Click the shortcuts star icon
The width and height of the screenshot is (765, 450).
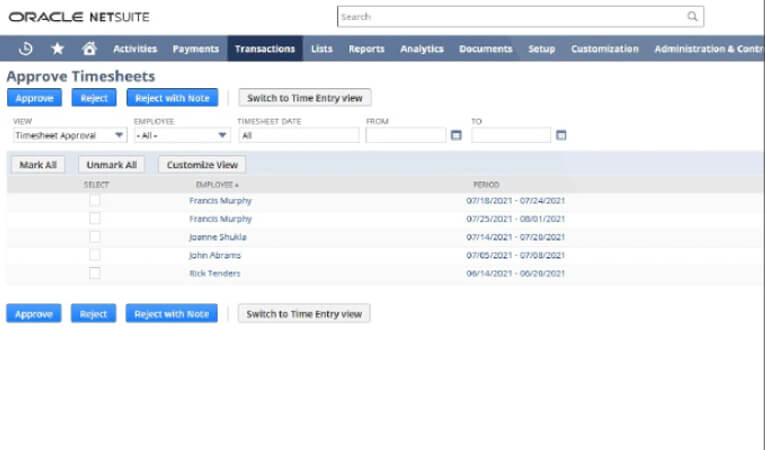57,48
